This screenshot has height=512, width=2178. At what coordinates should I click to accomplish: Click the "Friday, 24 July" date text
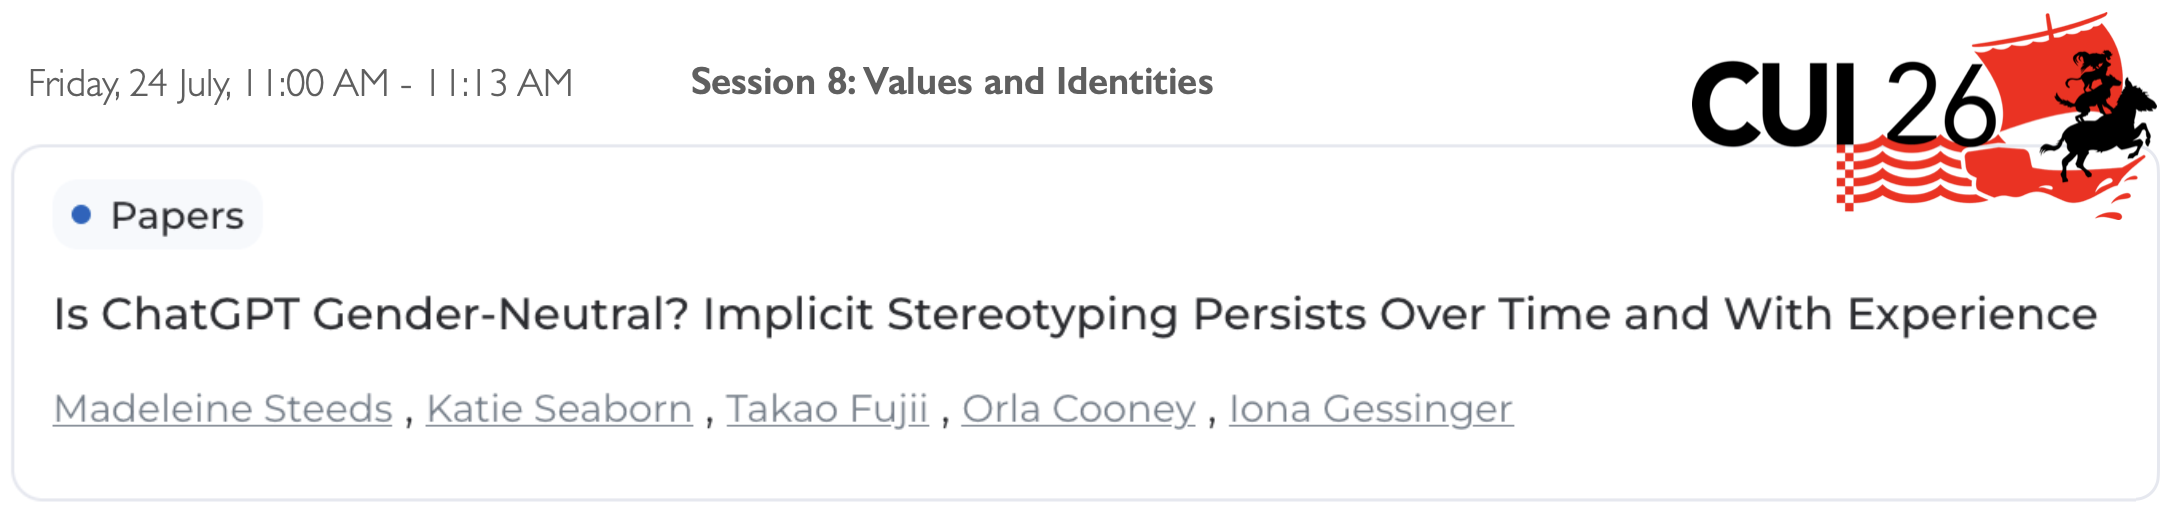[129, 84]
